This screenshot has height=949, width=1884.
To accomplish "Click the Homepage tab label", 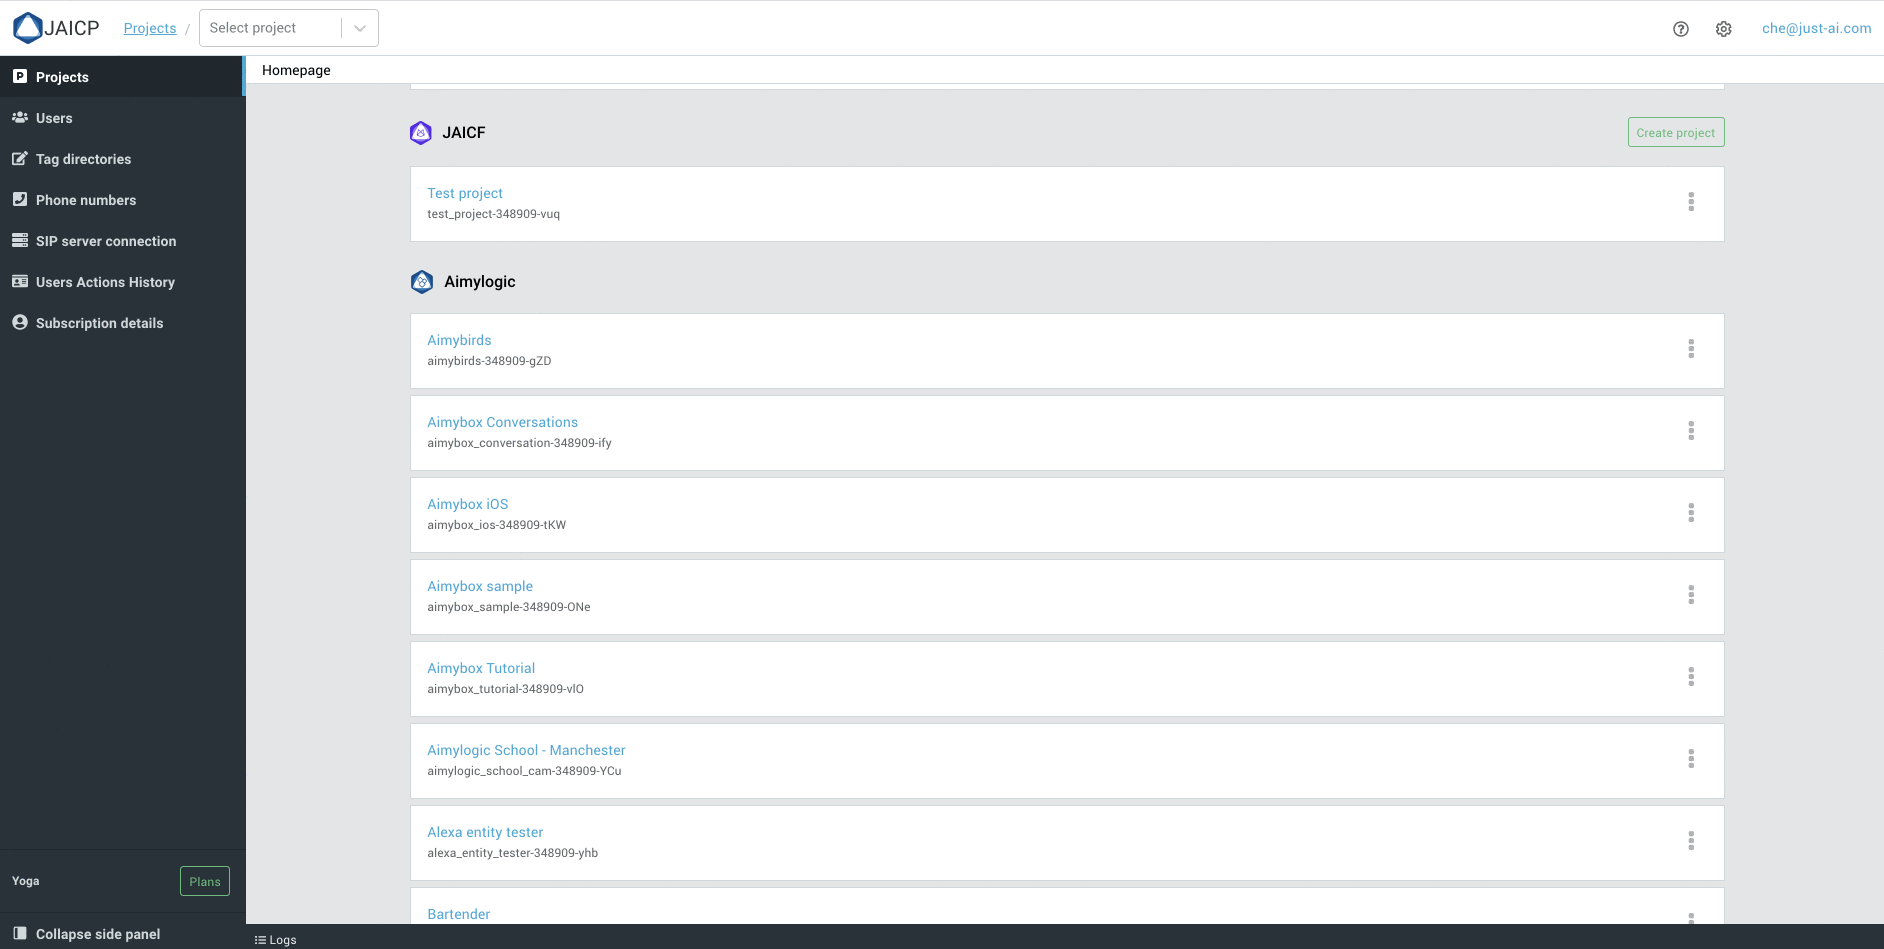I will pyautogui.click(x=296, y=70).
